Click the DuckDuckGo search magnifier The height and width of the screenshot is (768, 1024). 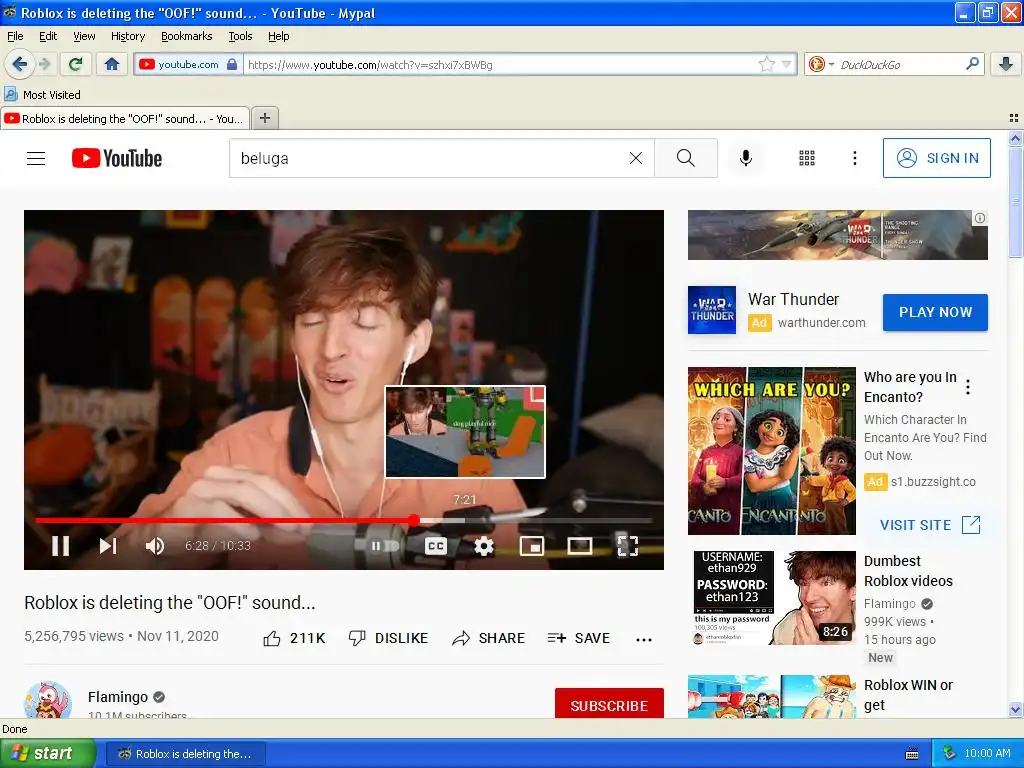(x=972, y=64)
